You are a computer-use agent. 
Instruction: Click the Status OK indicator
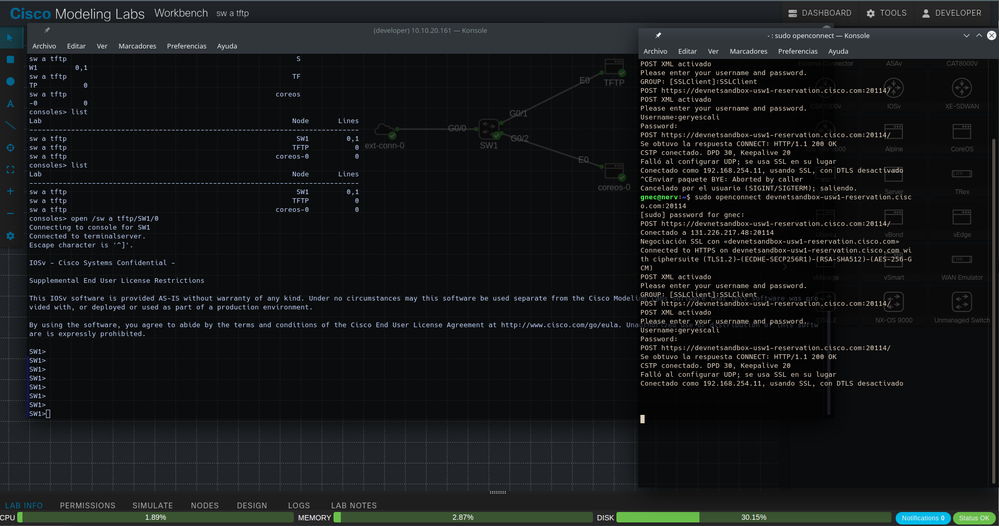tap(974, 518)
